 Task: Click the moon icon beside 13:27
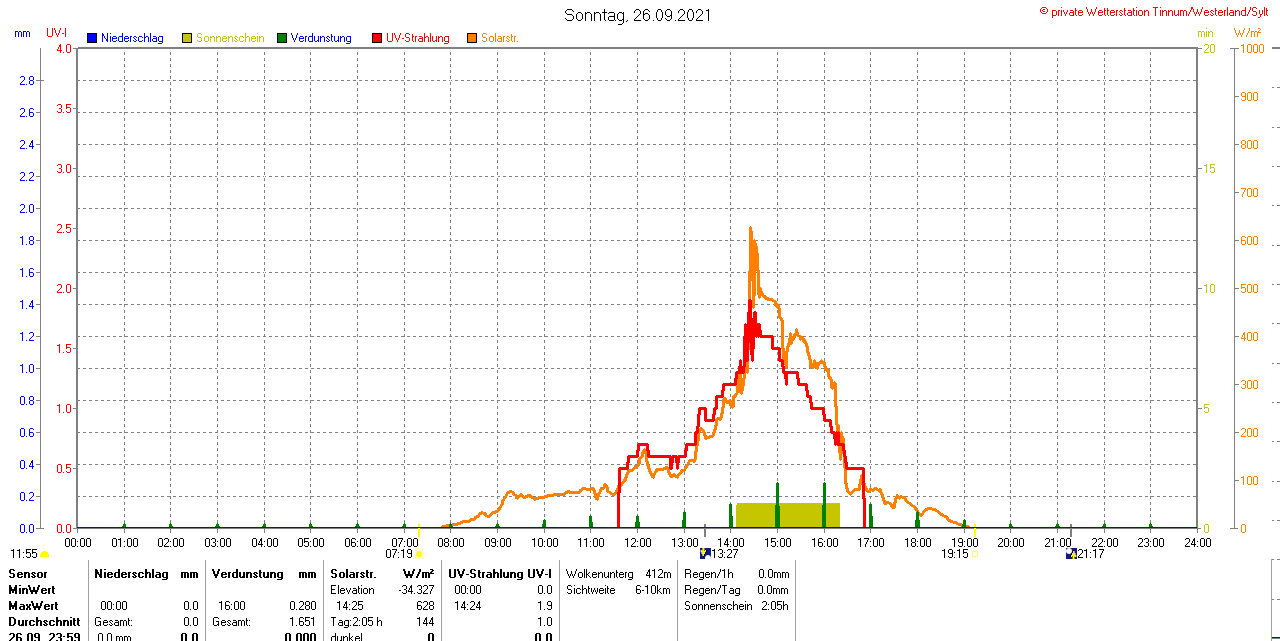(704, 553)
